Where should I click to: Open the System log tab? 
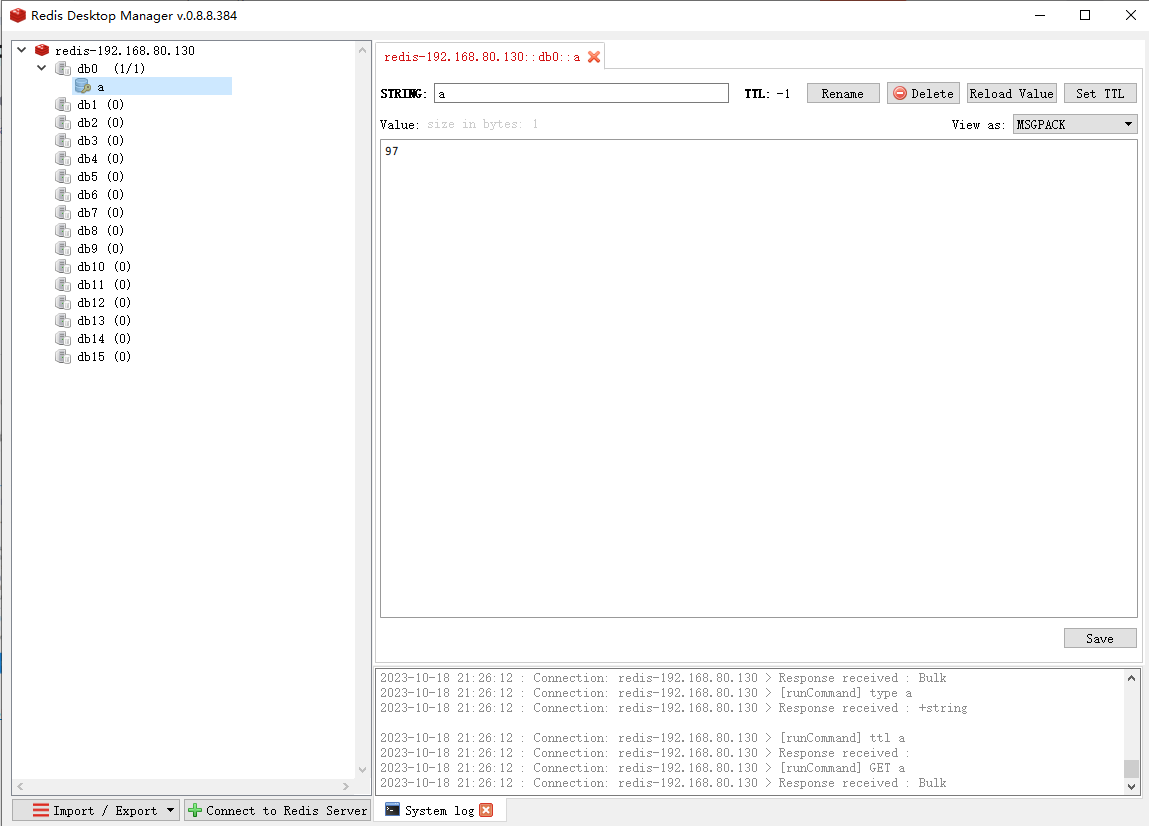(x=440, y=810)
